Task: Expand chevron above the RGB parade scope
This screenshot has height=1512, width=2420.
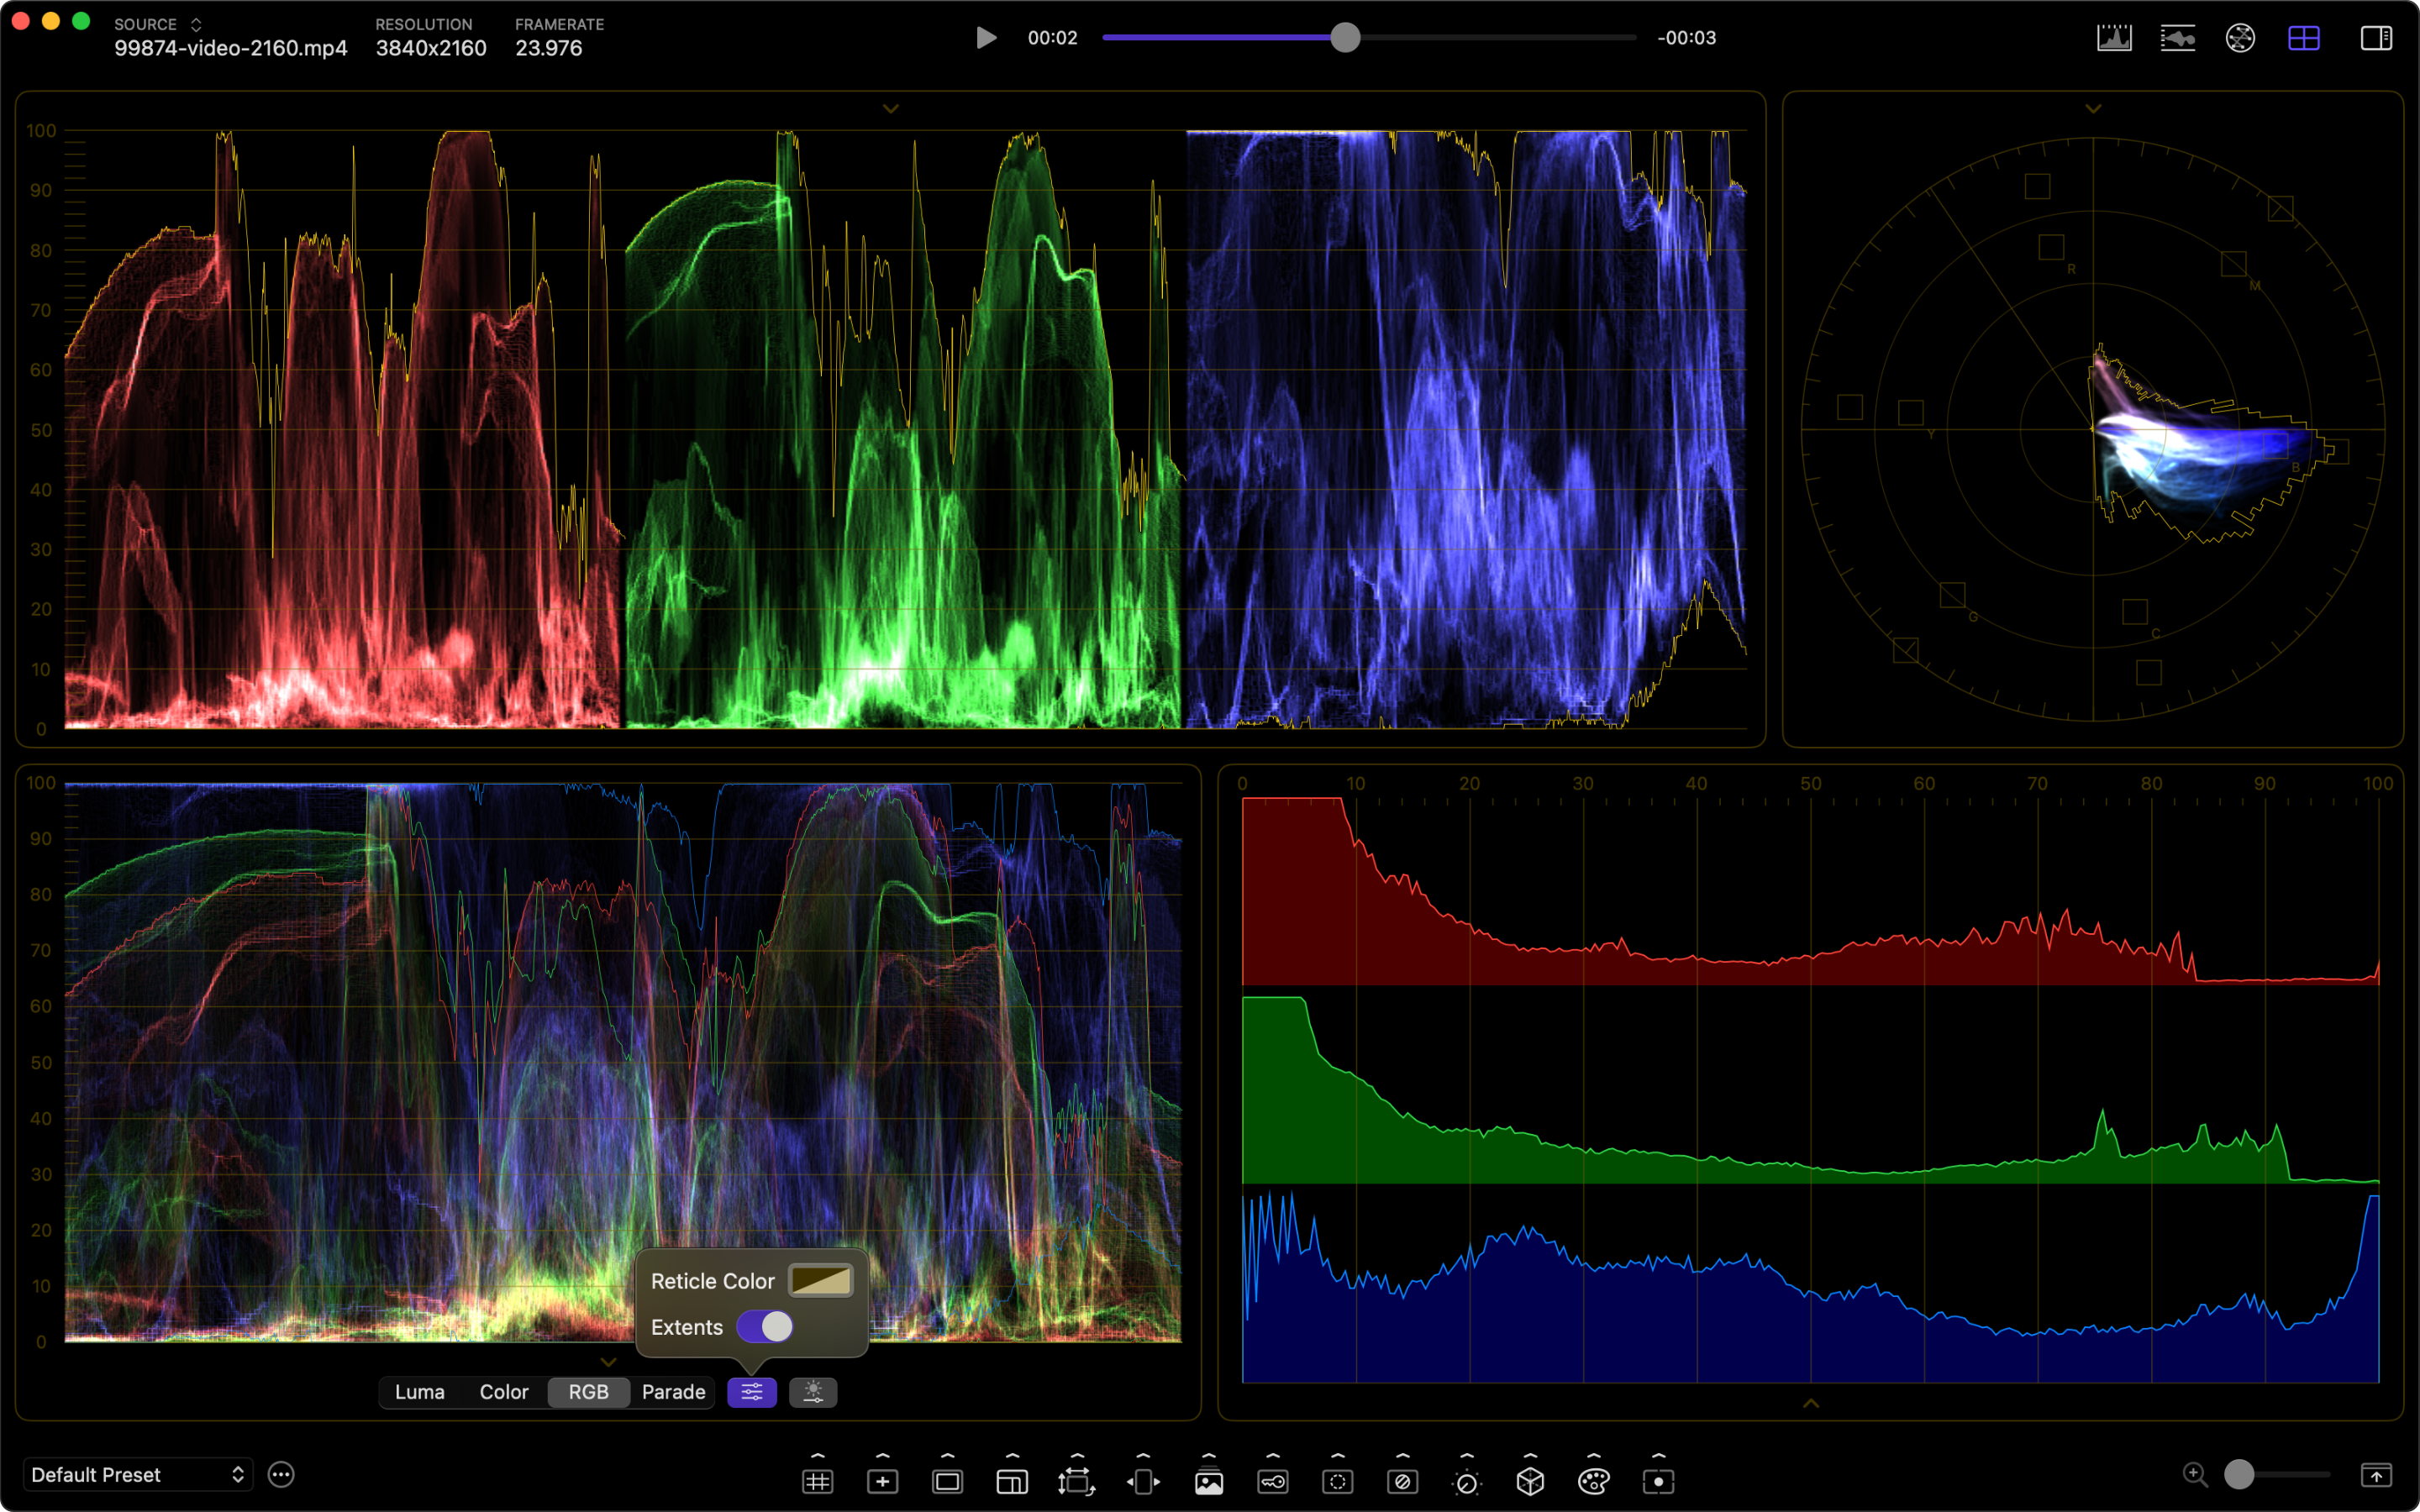Action: (891, 108)
